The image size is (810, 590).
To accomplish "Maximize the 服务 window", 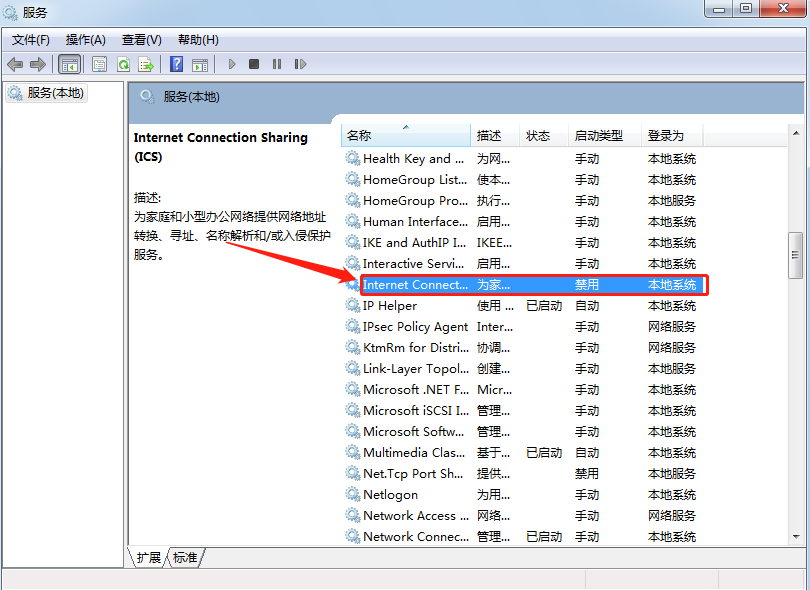I will tap(746, 9).
